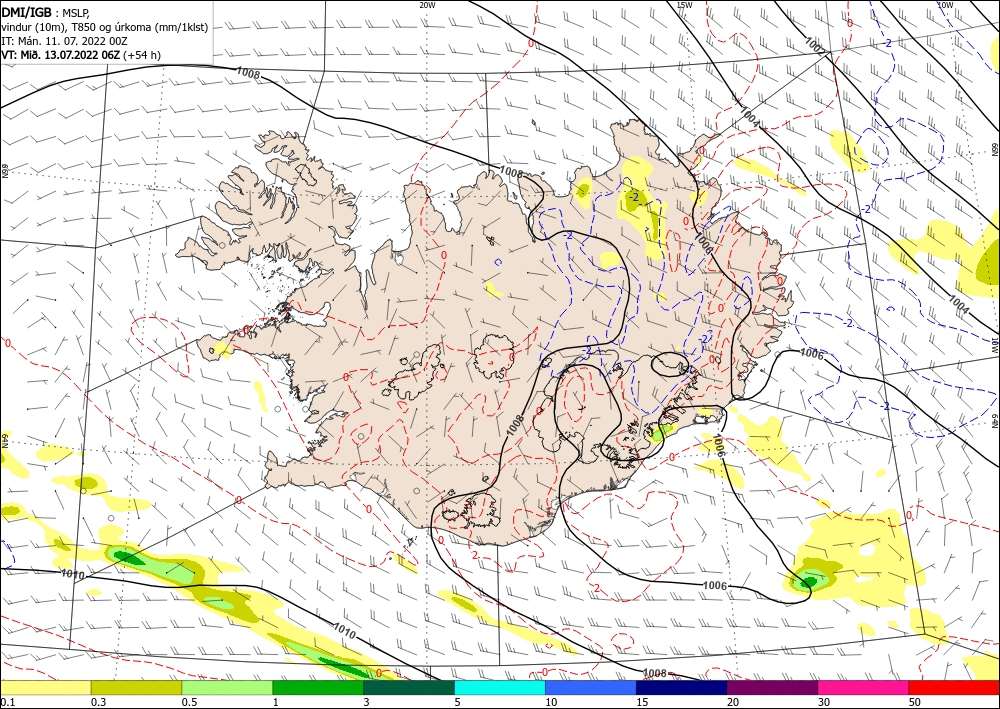This screenshot has width=1000, height=709.
Task: Pick the cyan 5–10 mm legend swatch
Action: point(500,687)
